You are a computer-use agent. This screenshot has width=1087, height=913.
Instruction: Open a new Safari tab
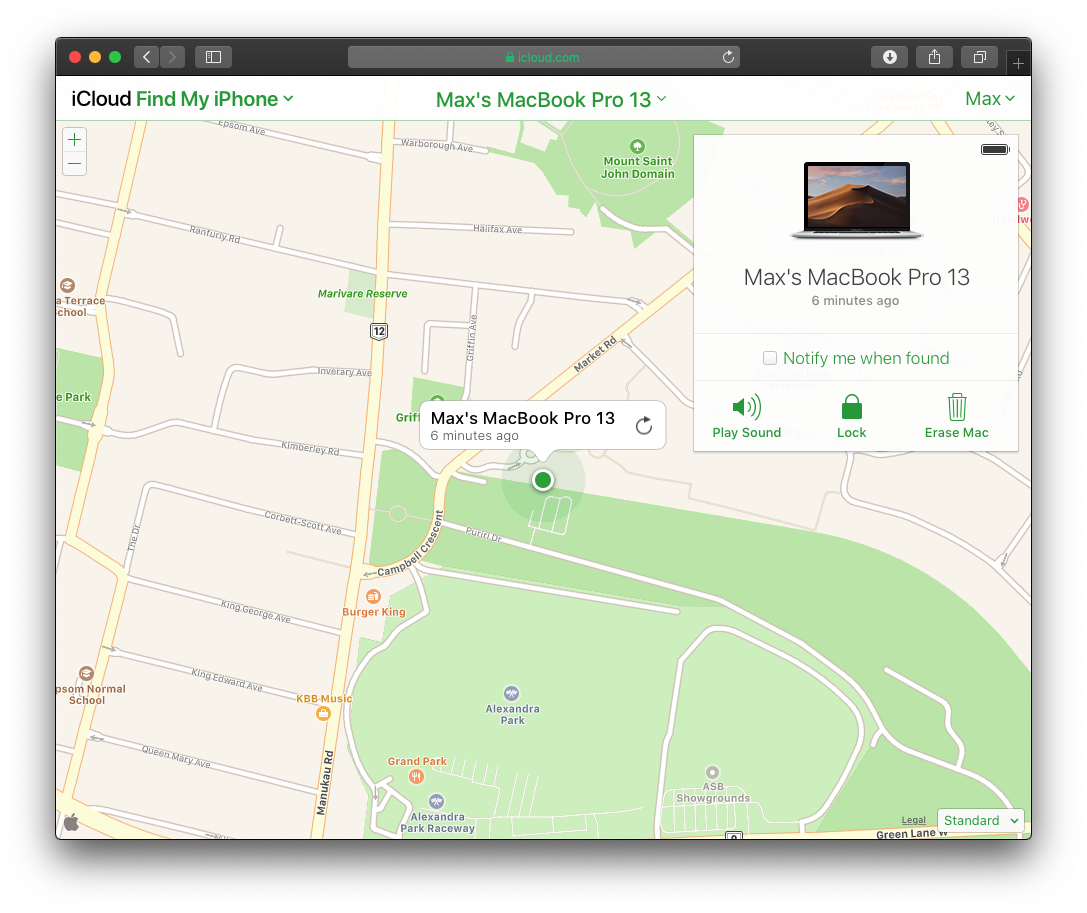tap(1018, 64)
